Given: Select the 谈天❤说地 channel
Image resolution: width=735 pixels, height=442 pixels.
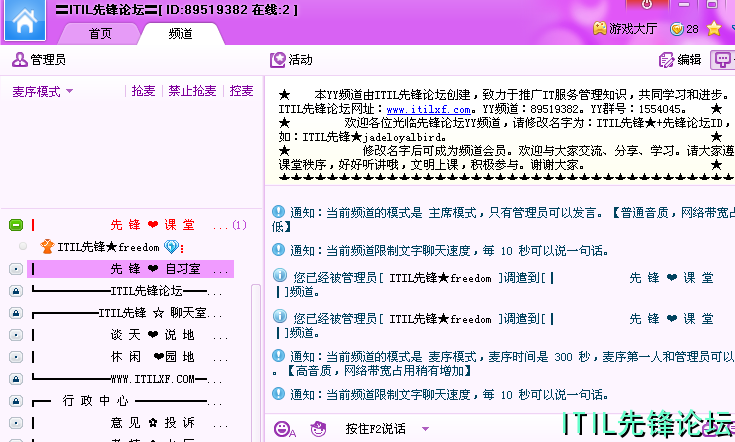Looking at the screenshot, I should 152,335.
